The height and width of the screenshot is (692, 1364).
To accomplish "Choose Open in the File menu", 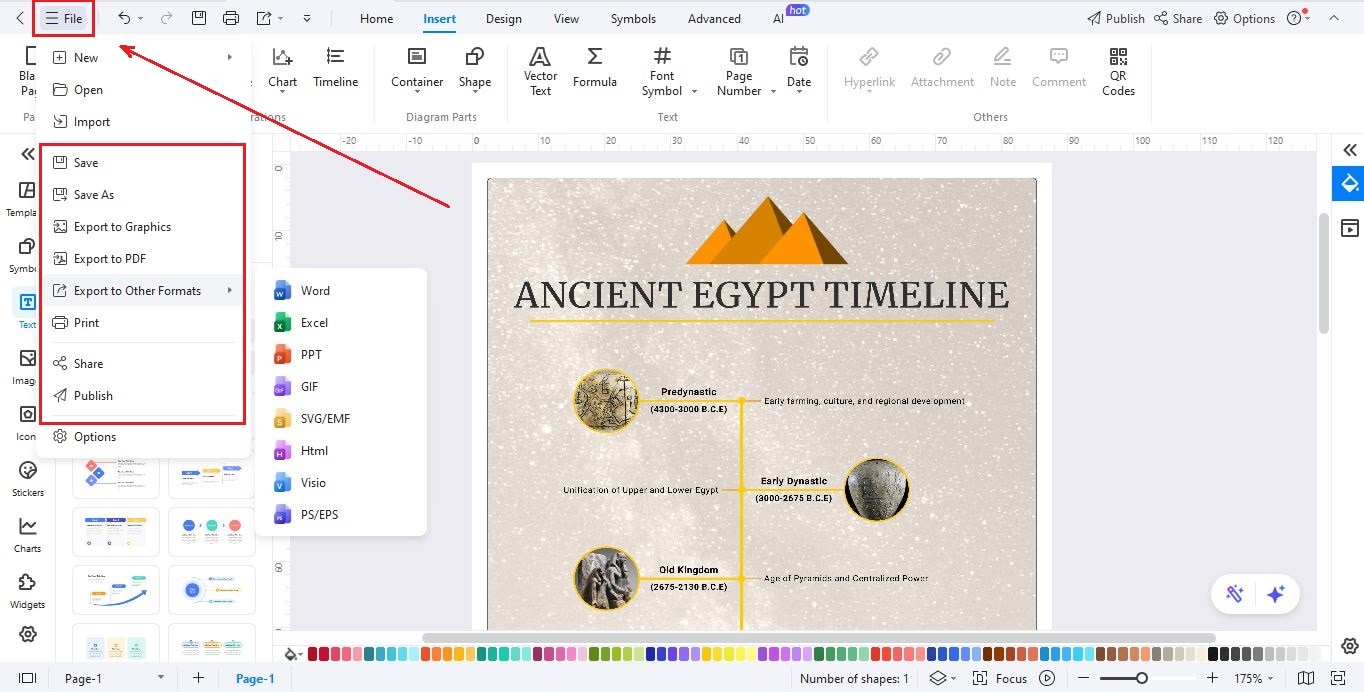I will click(142, 89).
